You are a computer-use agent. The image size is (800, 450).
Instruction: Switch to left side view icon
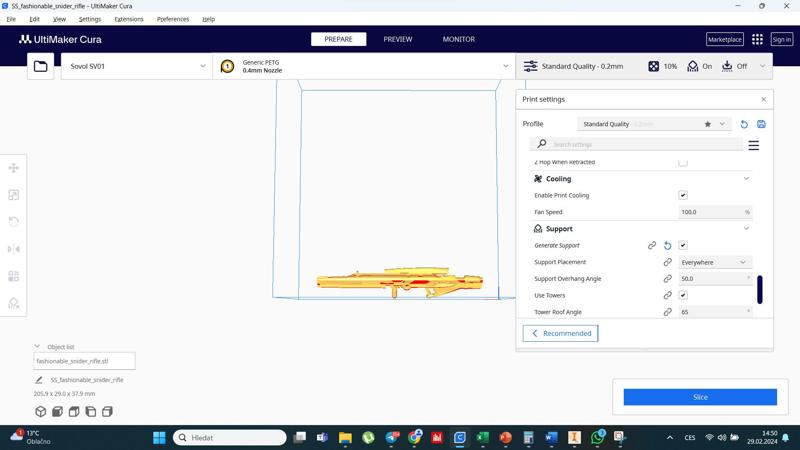(x=91, y=411)
